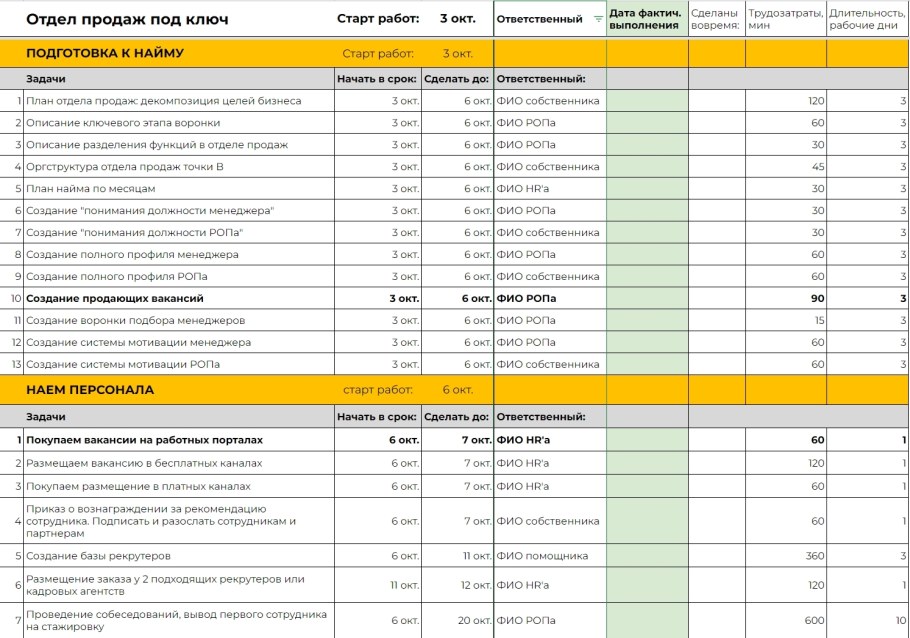
Task: Click the 'Сделаны вовремя' column header
Action: click(716, 19)
